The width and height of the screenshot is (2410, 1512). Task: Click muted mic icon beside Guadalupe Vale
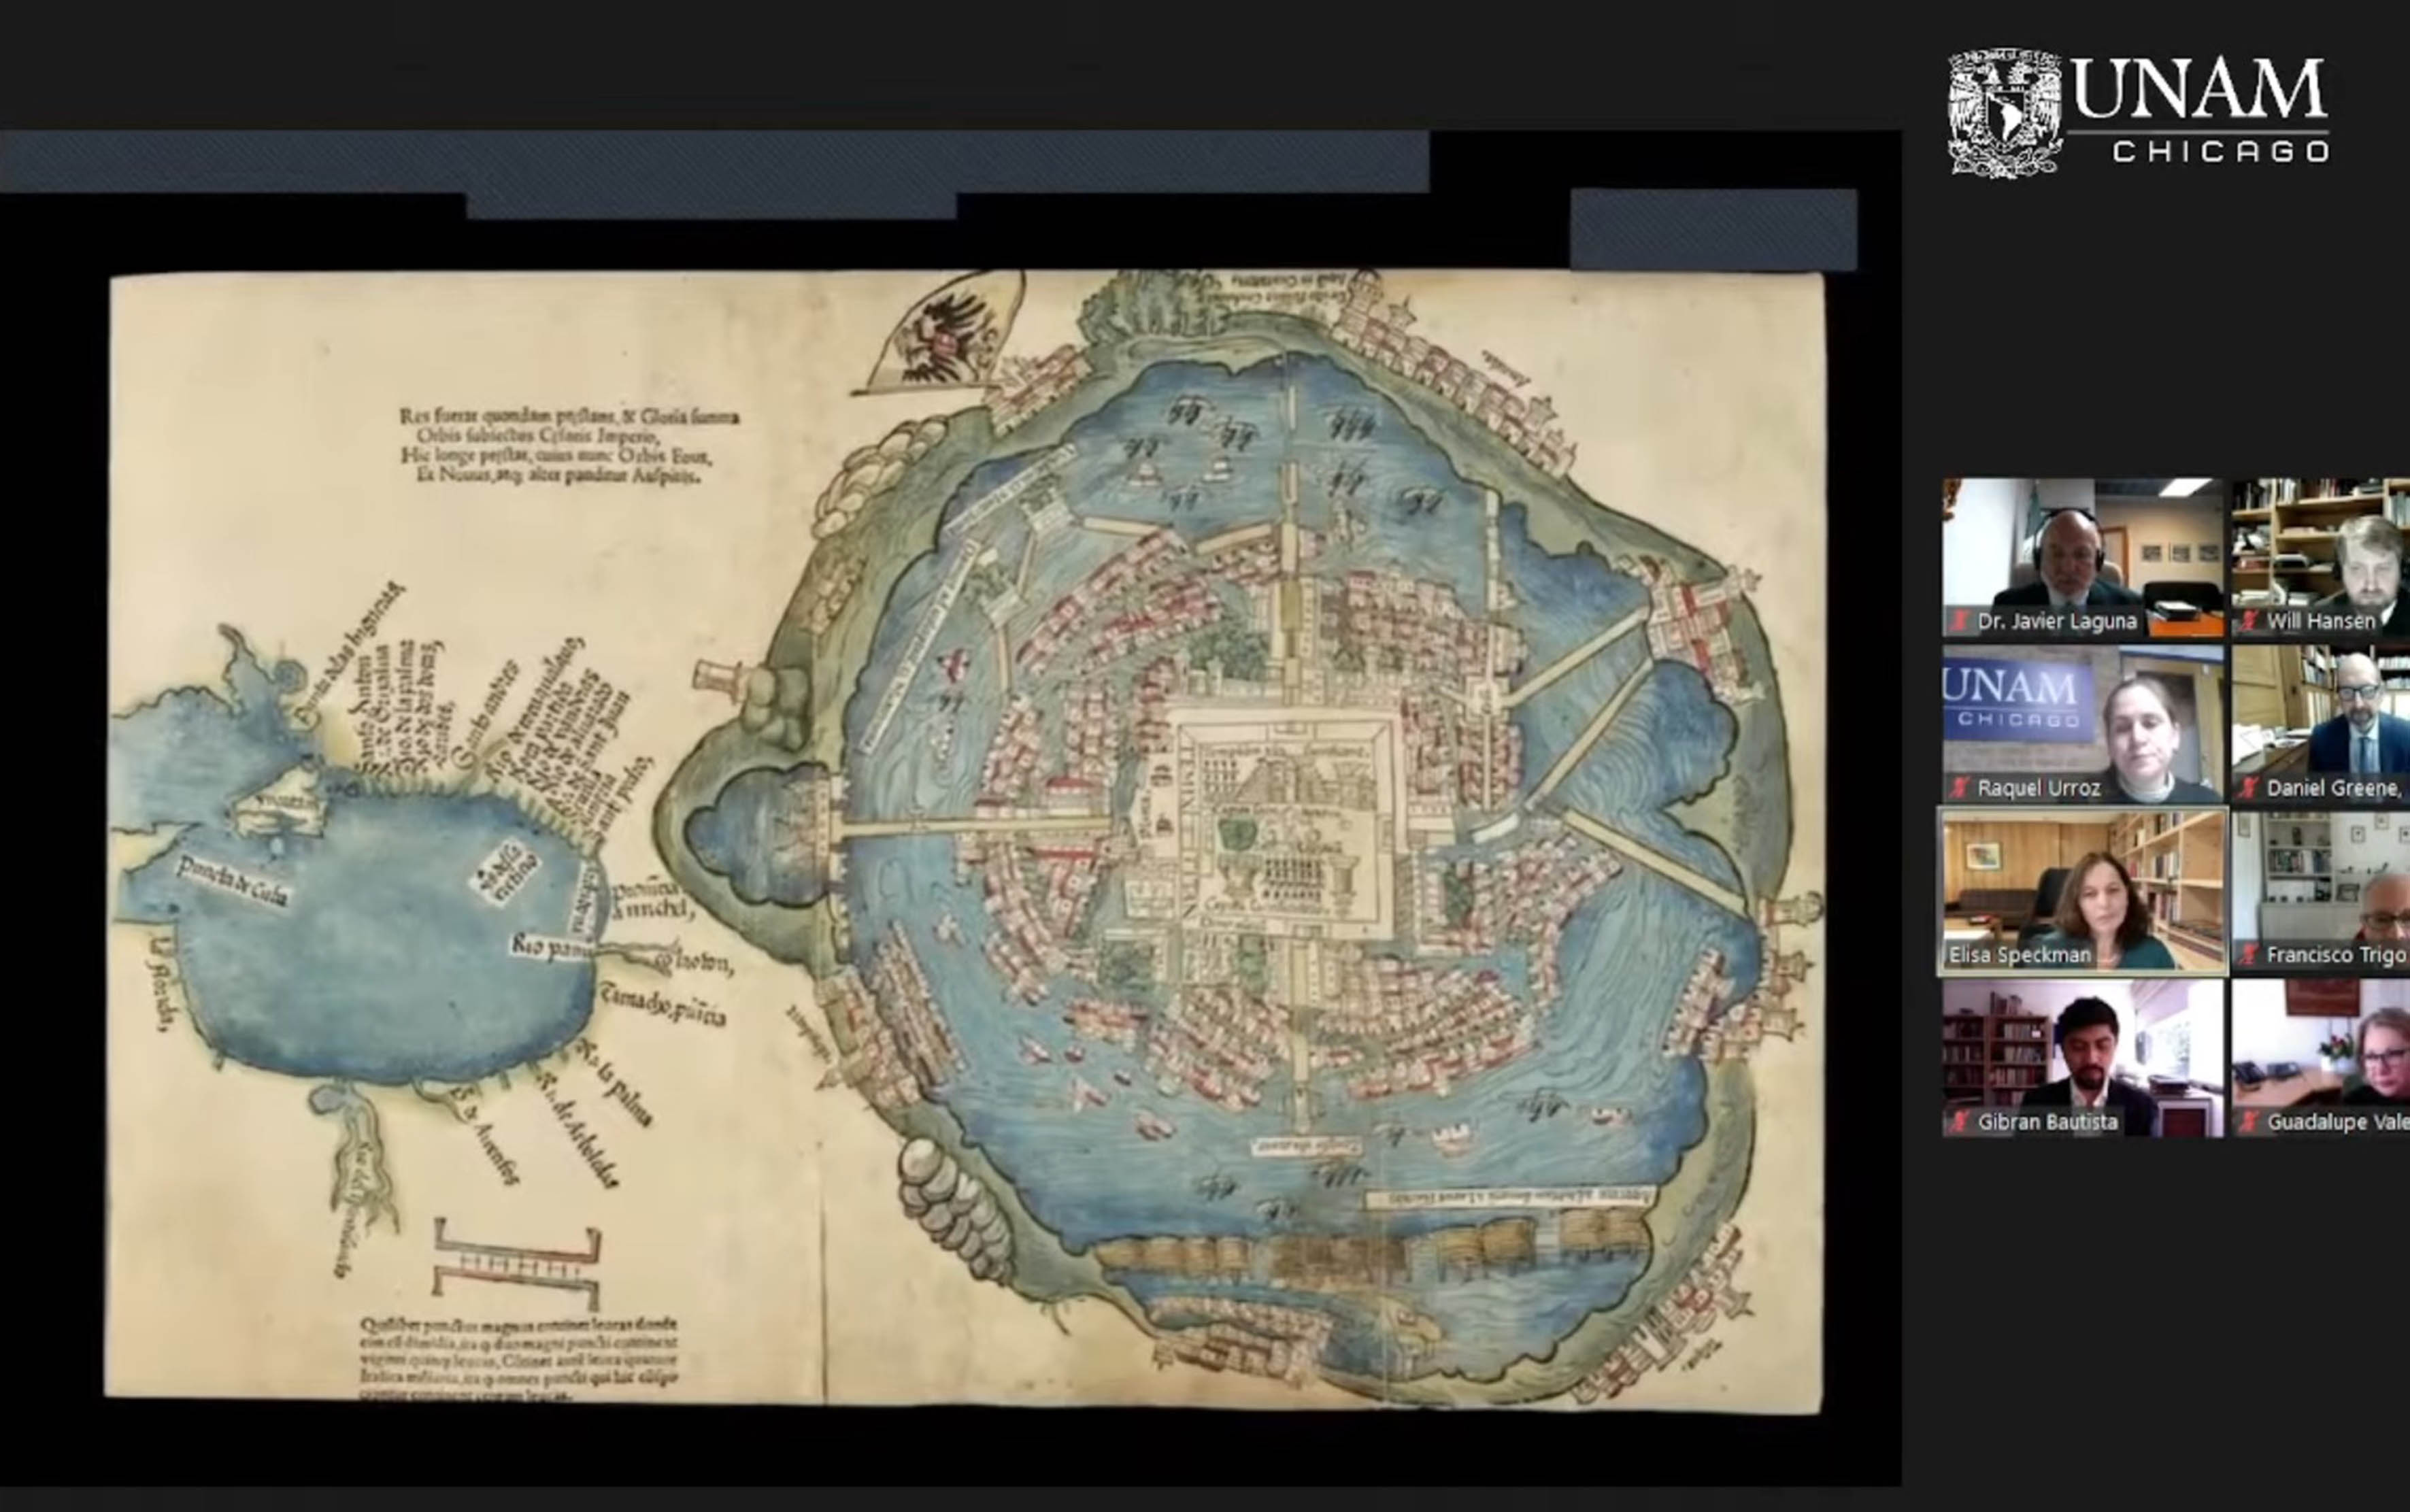point(2249,1122)
